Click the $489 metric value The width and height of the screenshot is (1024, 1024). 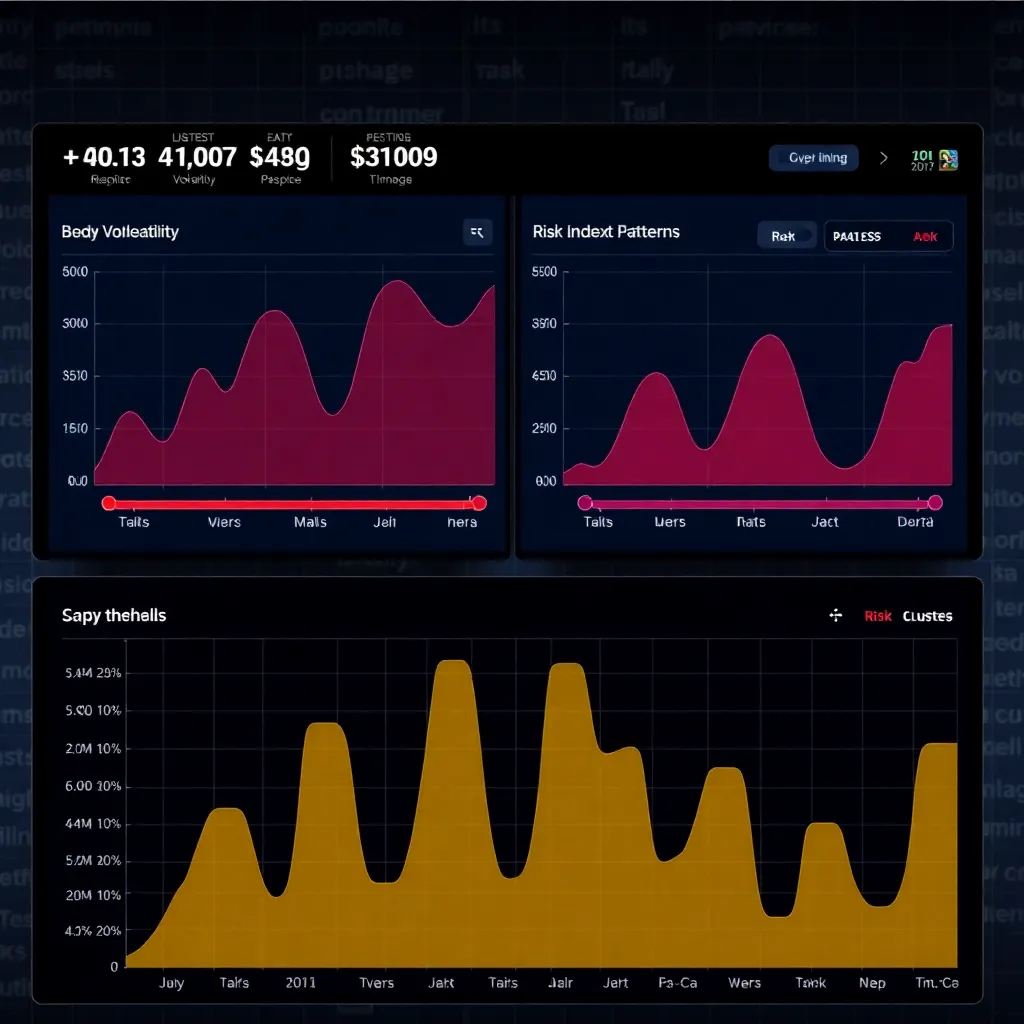pyautogui.click(x=280, y=157)
